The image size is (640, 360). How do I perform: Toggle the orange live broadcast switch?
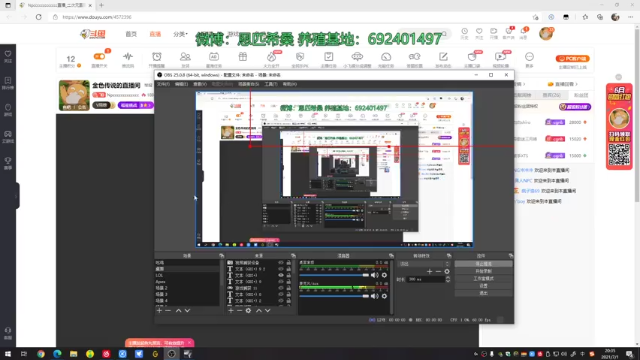click(99, 57)
